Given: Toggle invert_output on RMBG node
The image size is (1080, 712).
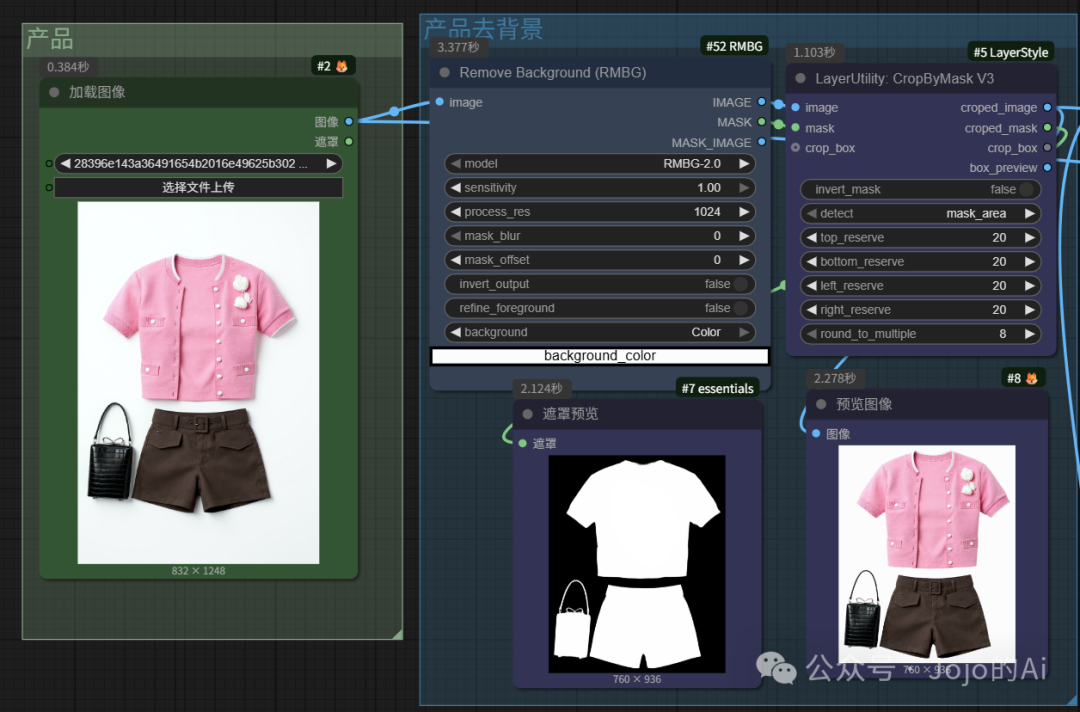Looking at the screenshot, I should (741, 284).
